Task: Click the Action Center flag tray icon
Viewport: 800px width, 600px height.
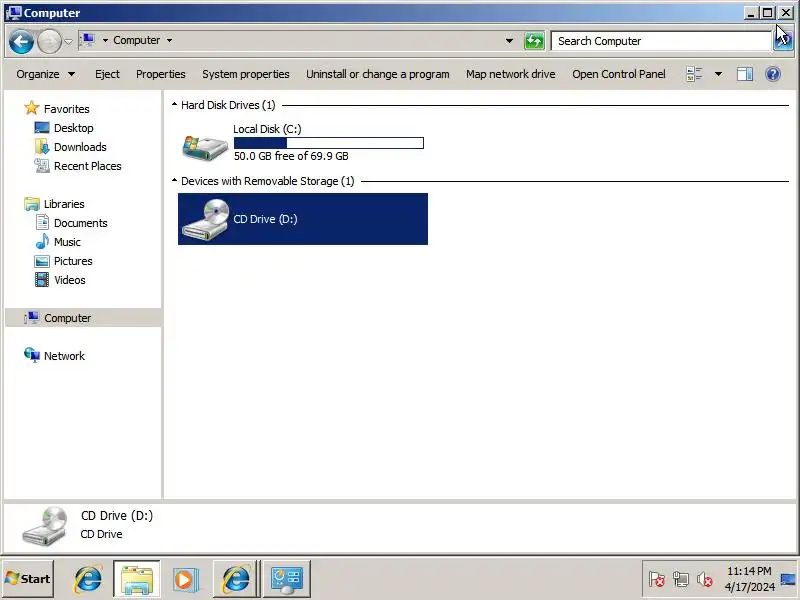Action: tap(657, 579)
